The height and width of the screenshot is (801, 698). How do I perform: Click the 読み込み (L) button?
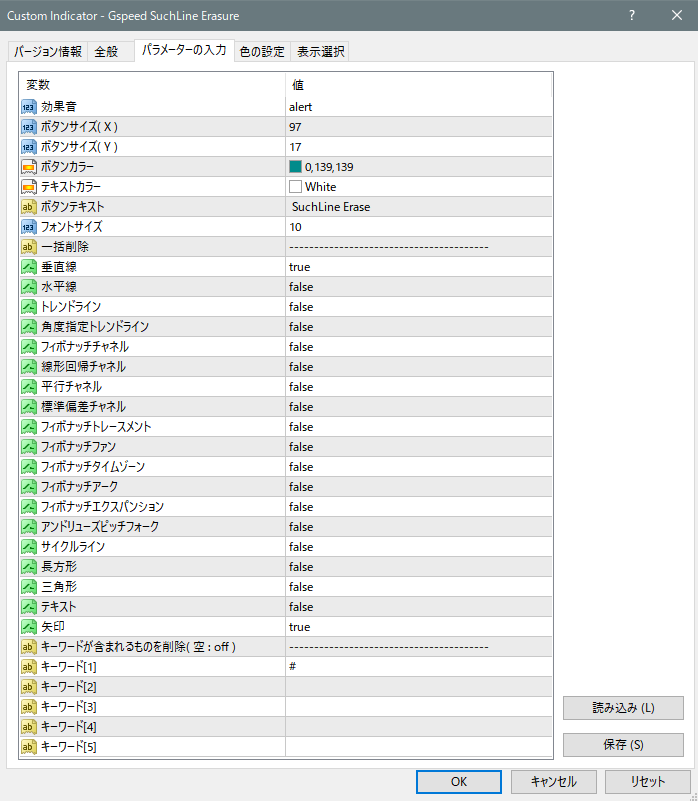coord(623,708)
